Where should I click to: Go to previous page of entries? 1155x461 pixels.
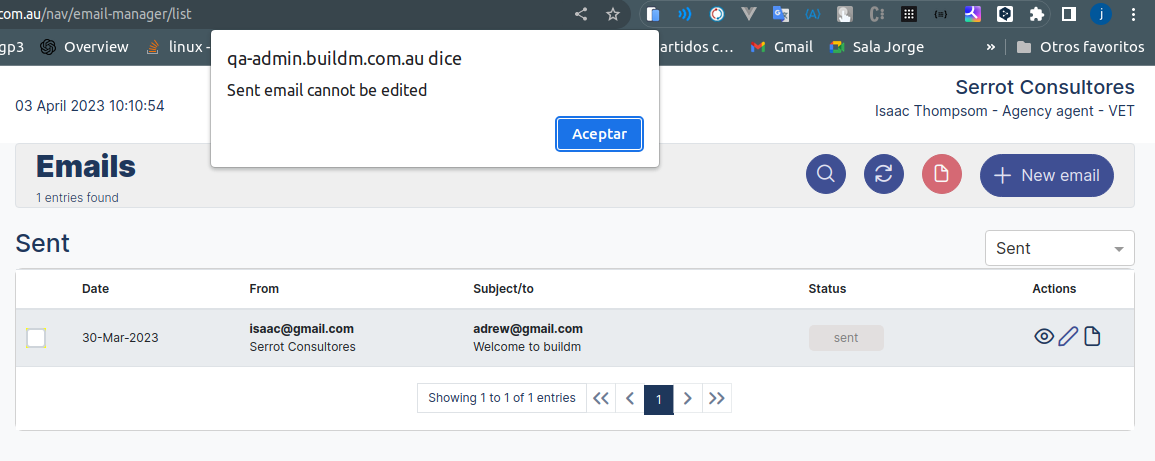coord(630,398)
